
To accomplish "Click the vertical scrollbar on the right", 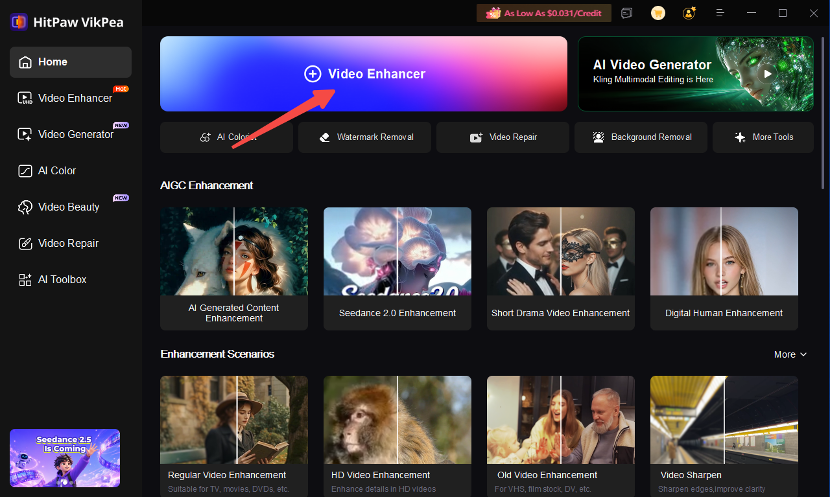I will [822, 112].
